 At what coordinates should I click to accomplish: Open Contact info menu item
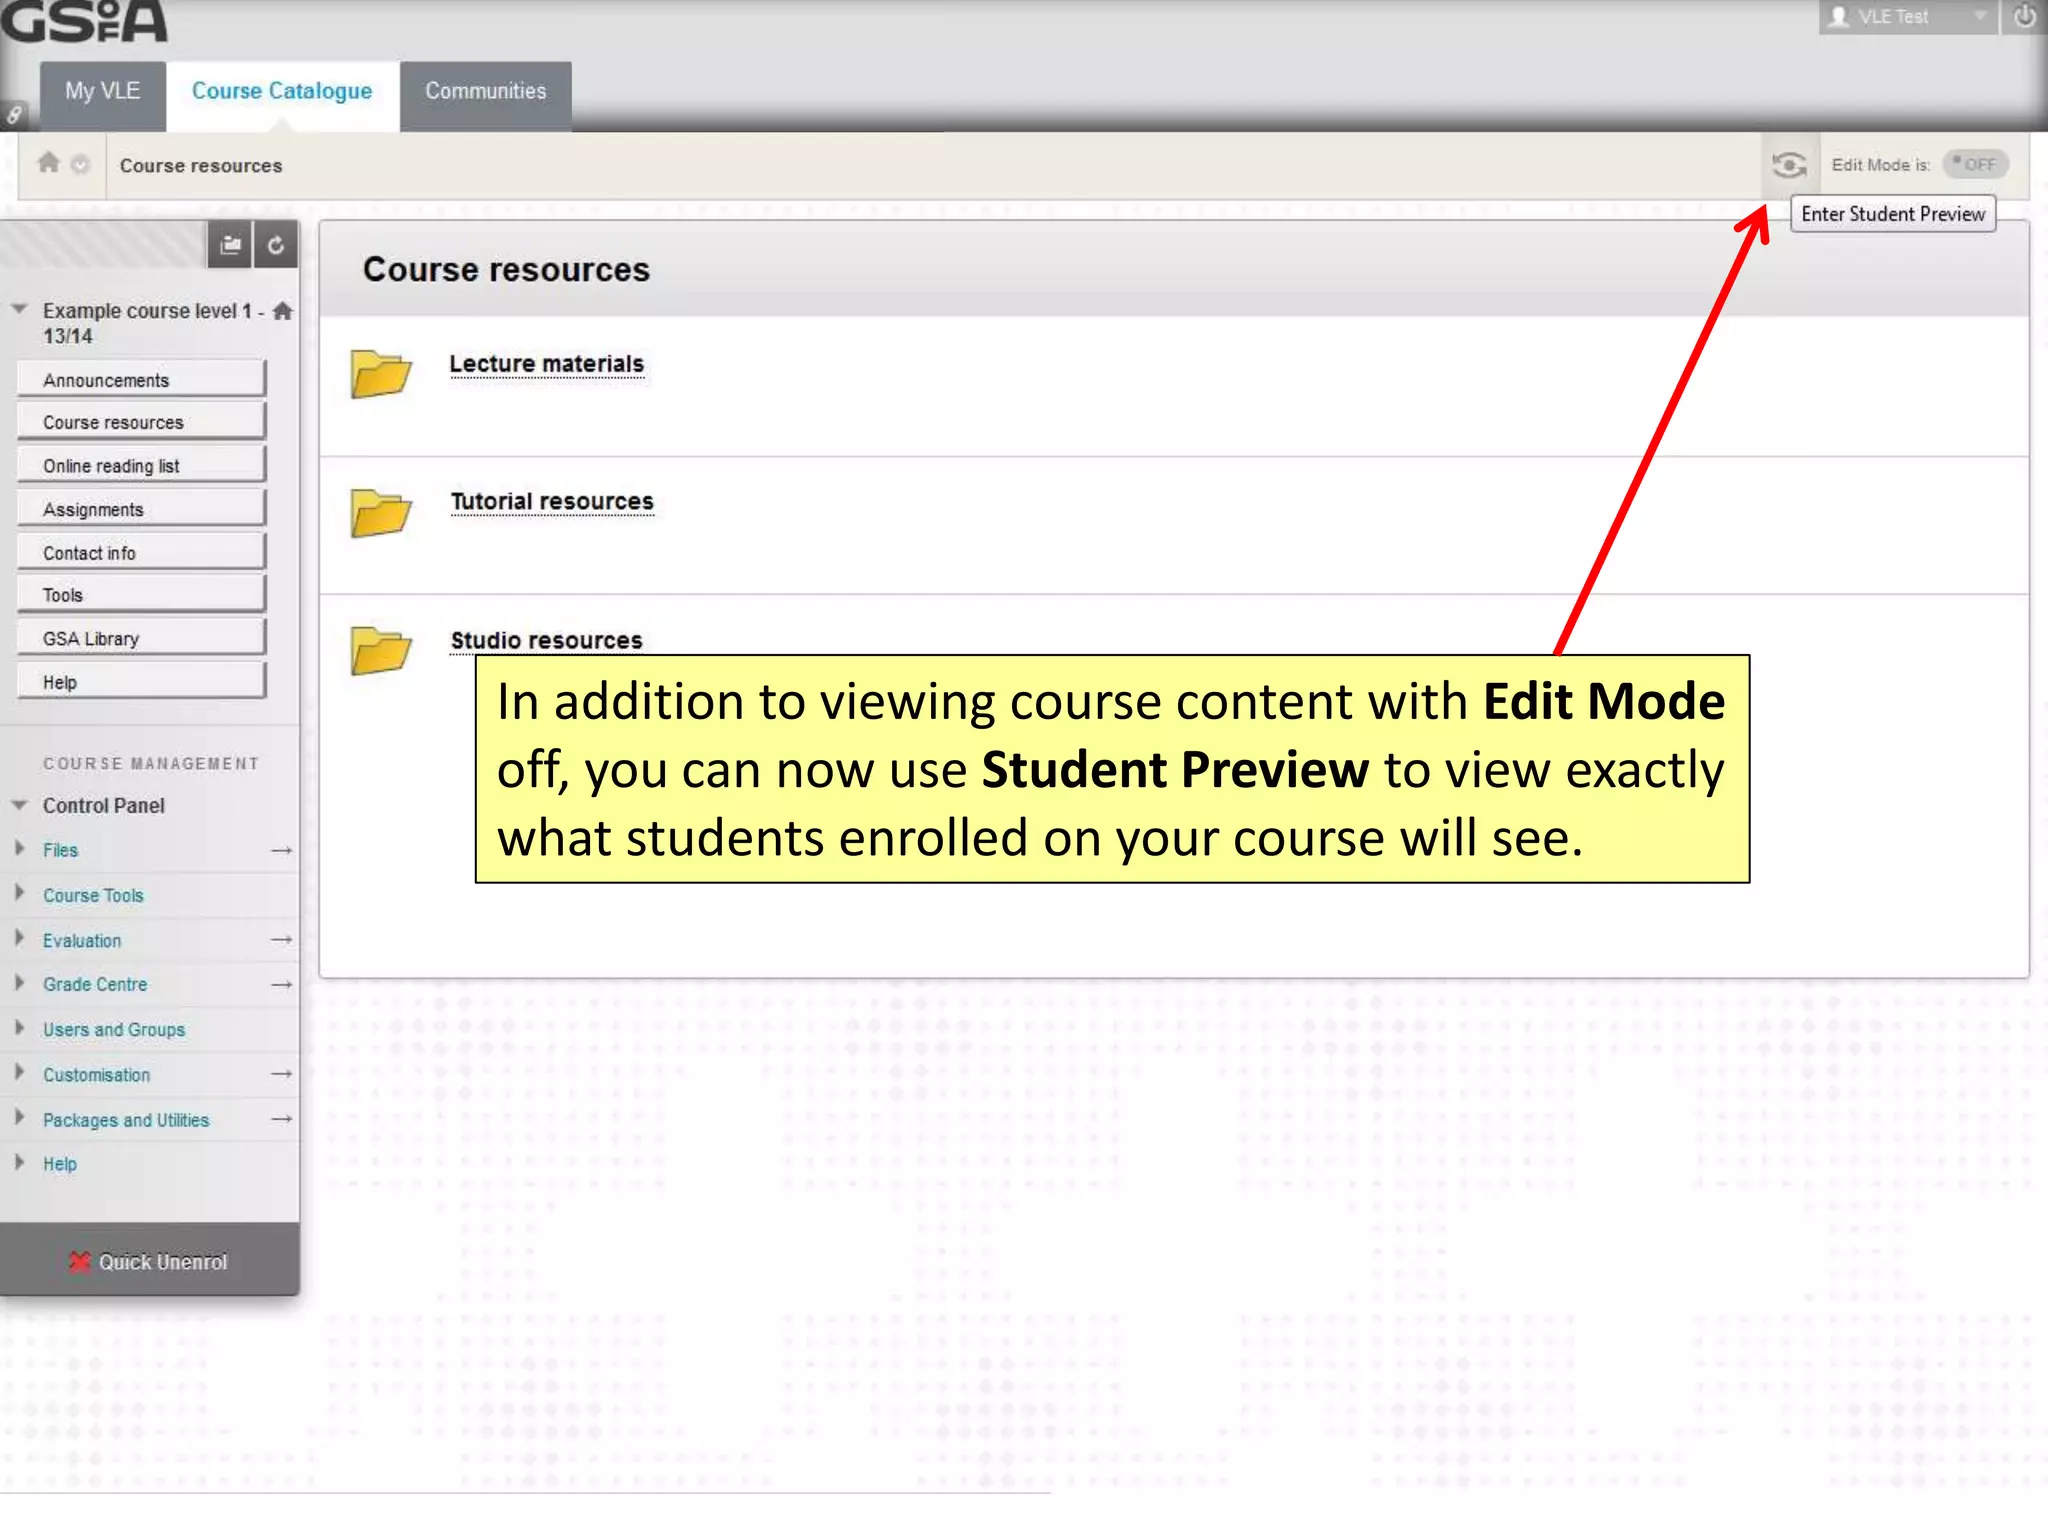[141, 553]
